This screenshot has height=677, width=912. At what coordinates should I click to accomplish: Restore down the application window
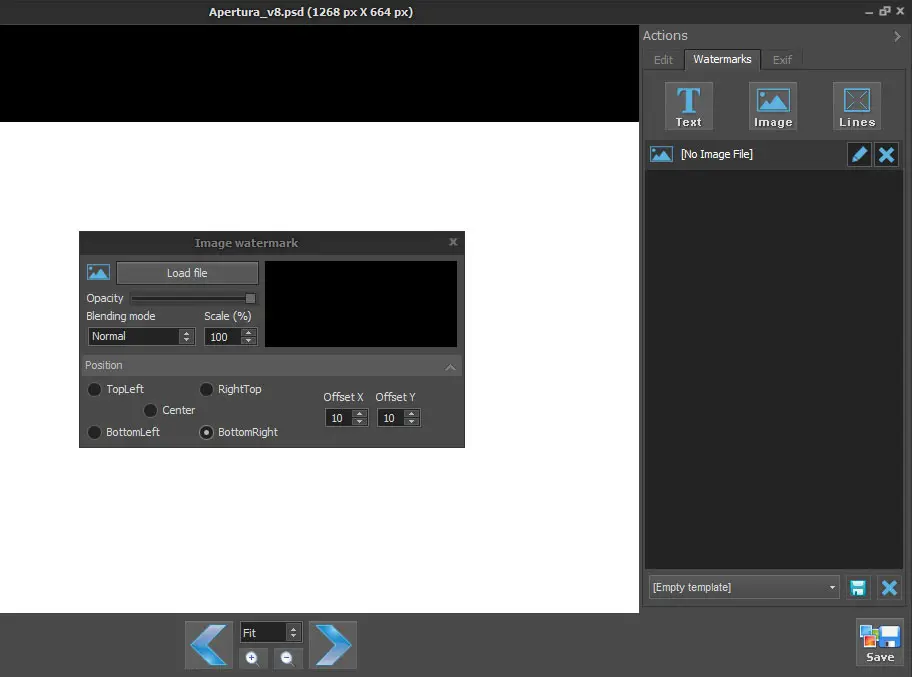pyautogui.click(x=885, y=11)
